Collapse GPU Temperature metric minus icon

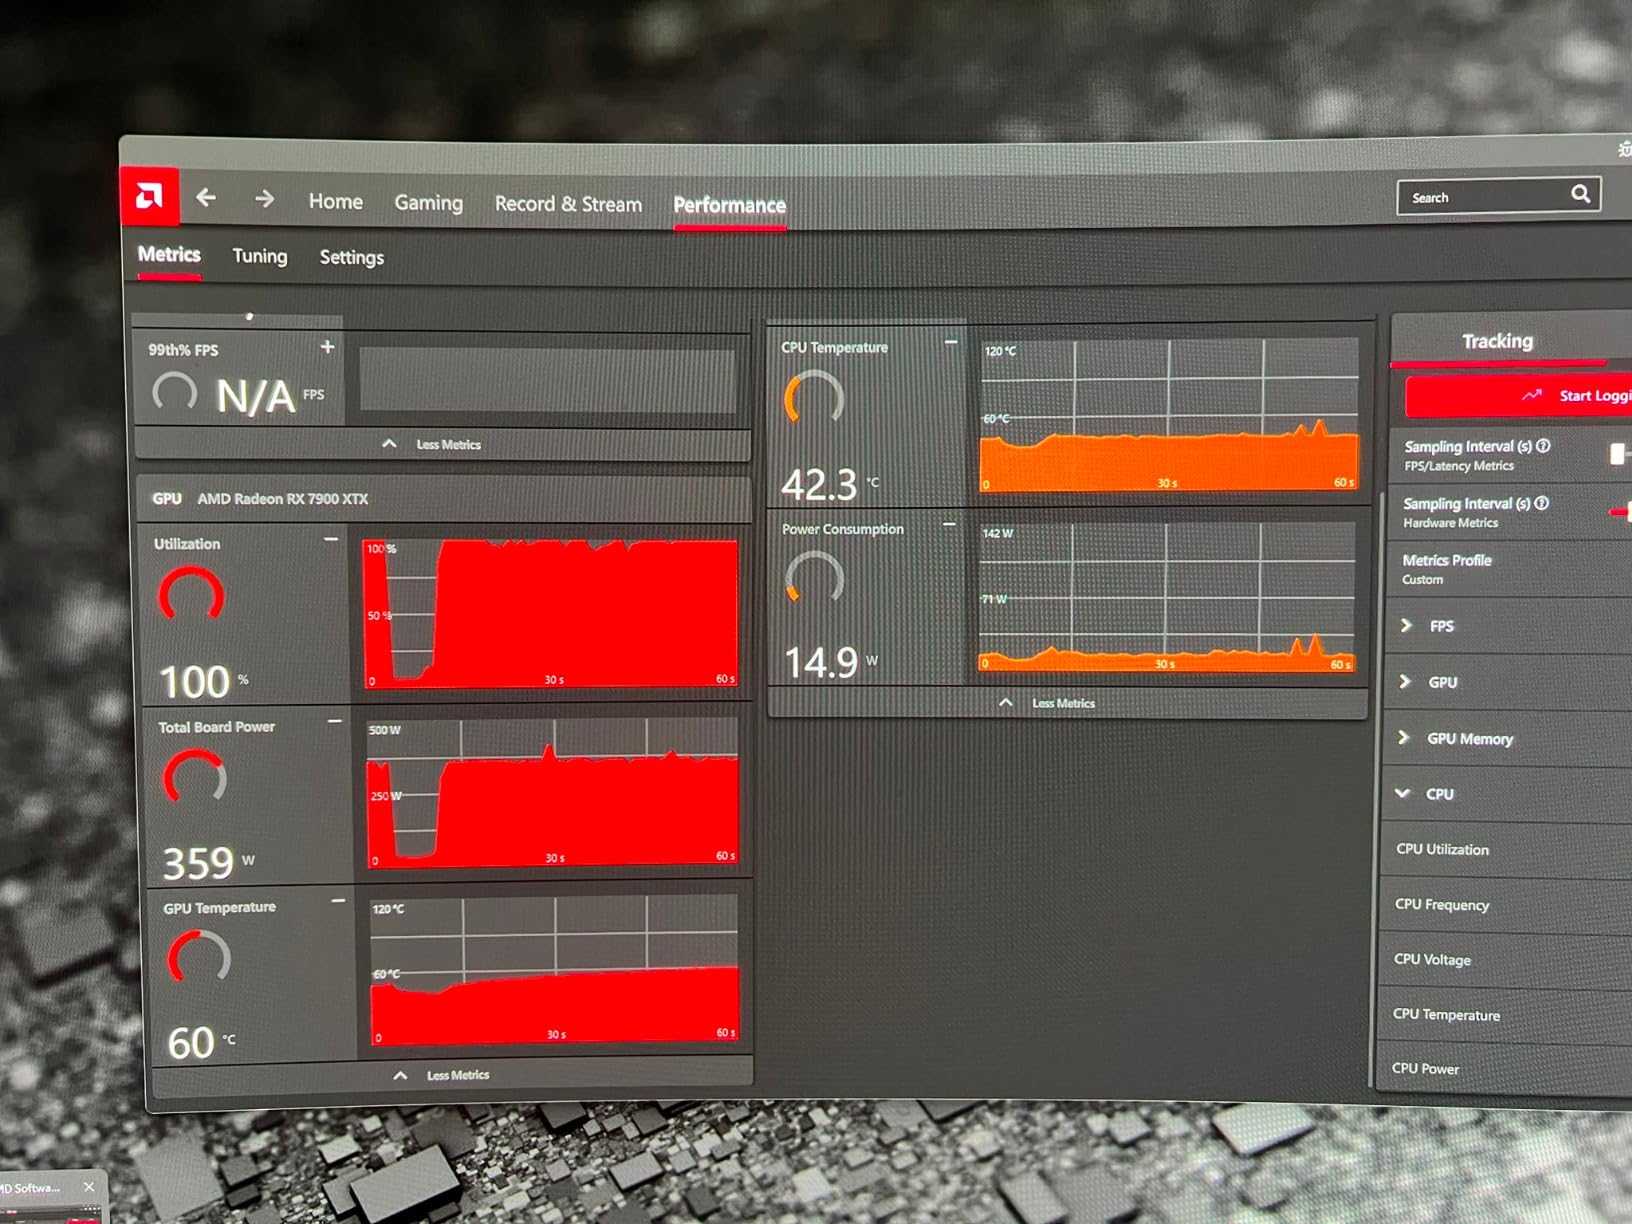pyautogui.click(x=338, y=901)
